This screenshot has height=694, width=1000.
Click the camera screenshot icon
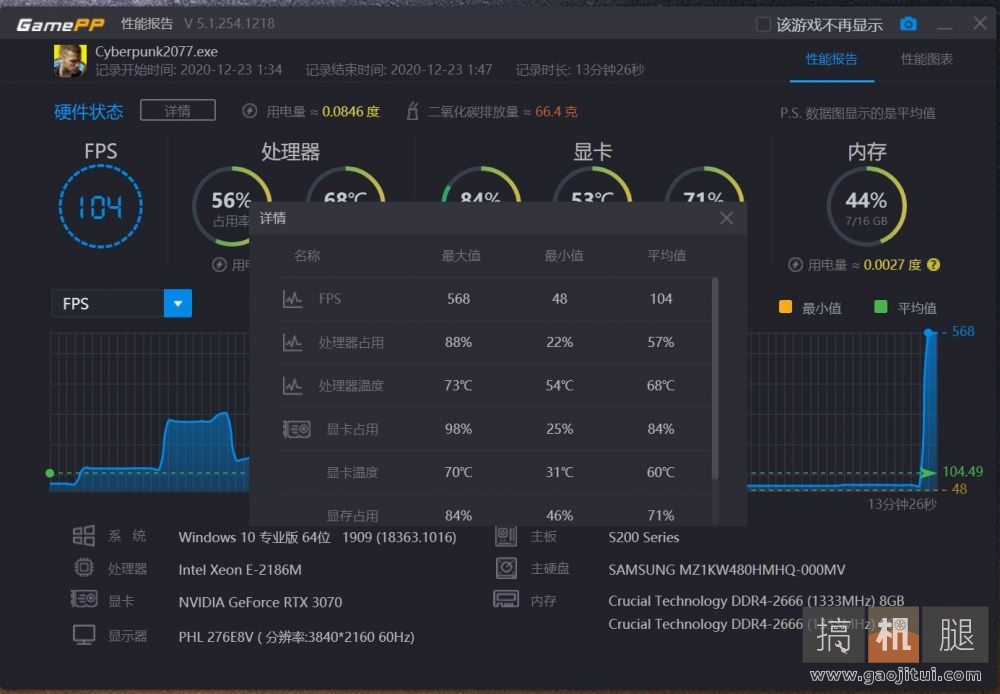908,24
